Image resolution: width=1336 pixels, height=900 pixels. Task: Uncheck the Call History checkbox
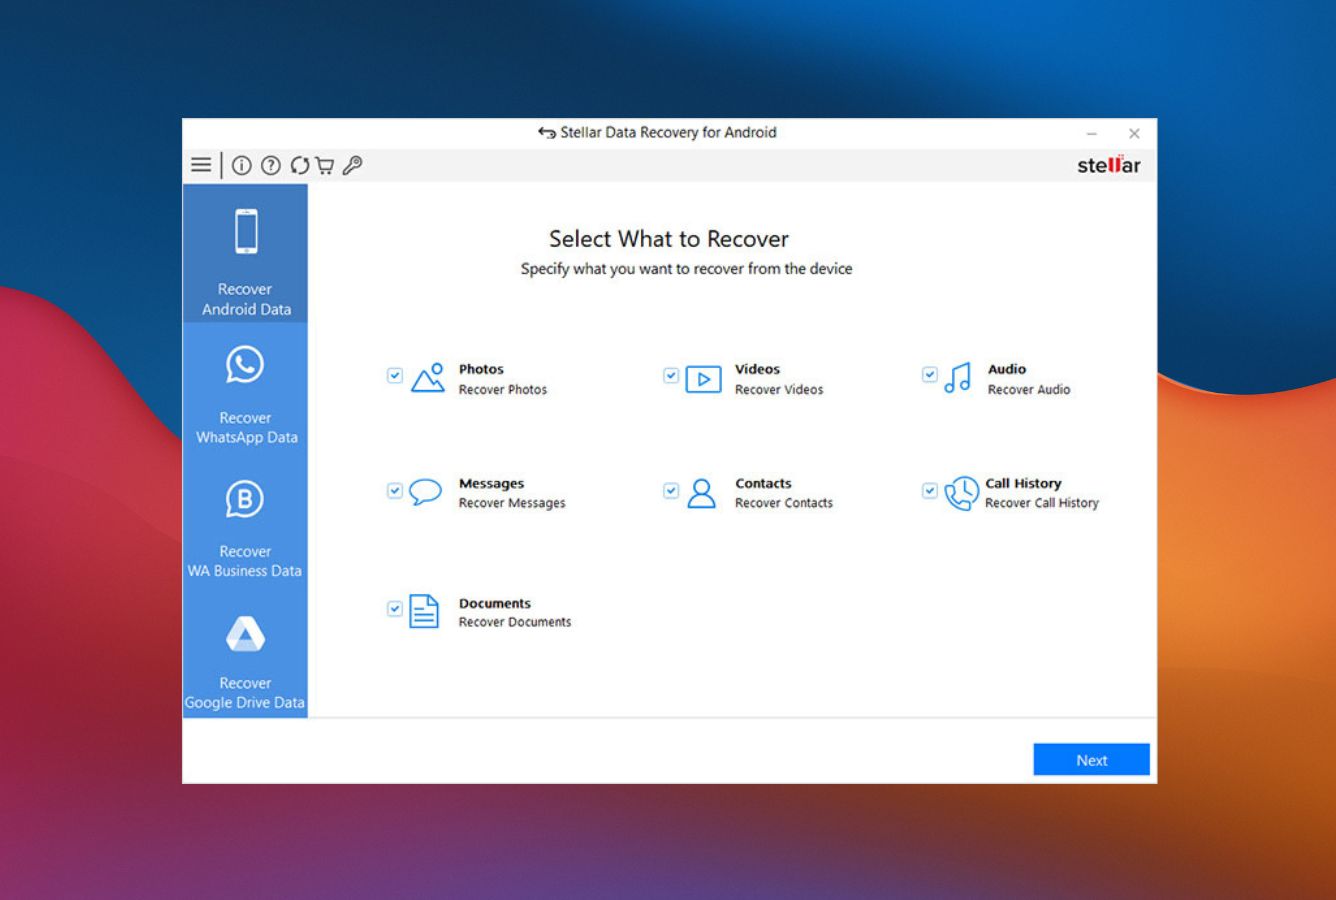pyautogui.click(x=930, y=491)
